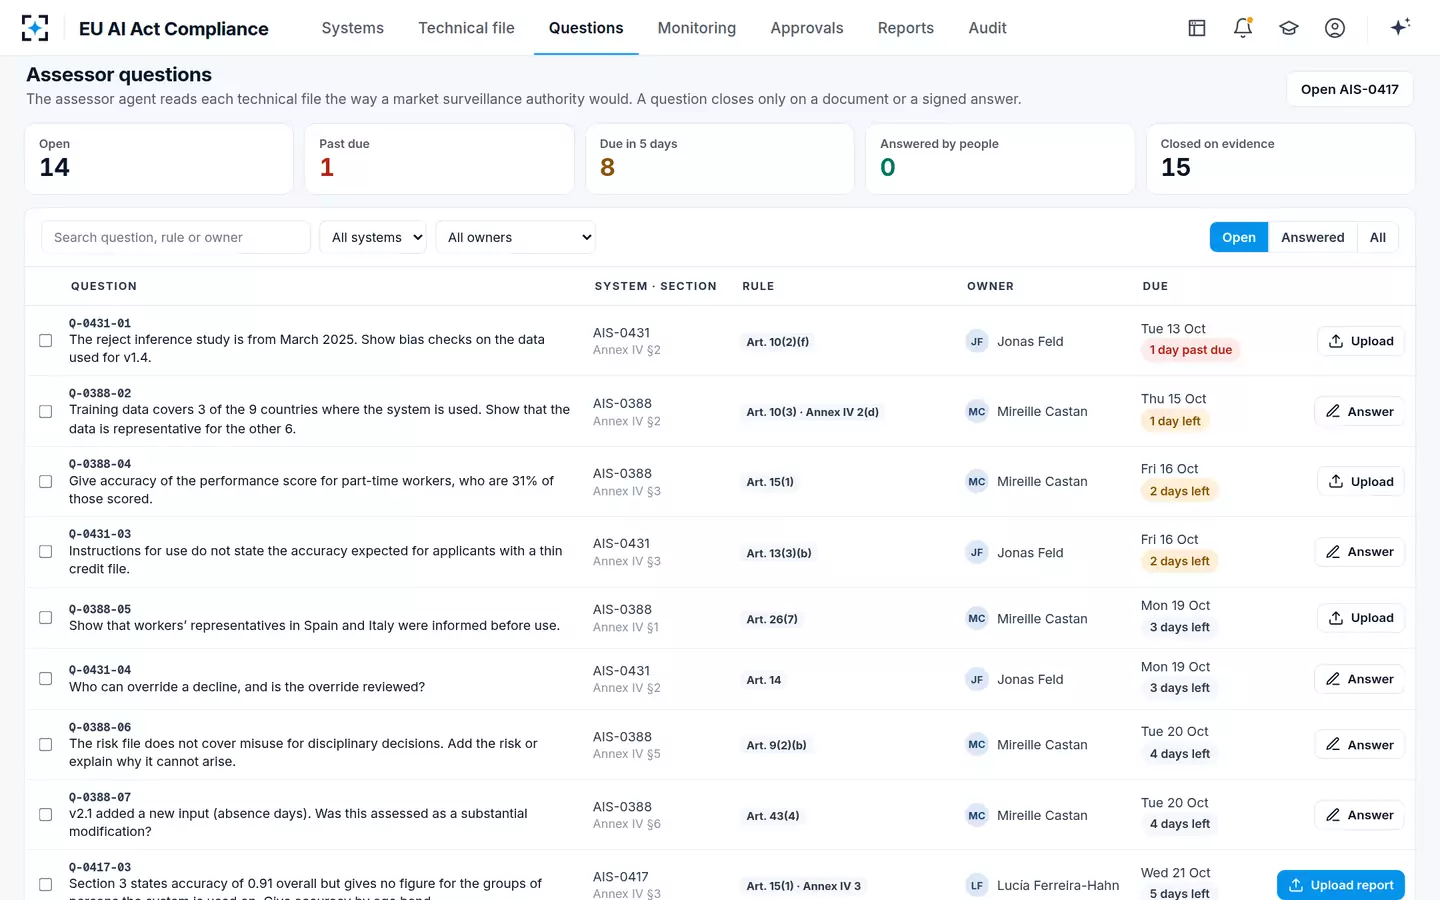Click the Open AIS-0417 button
This screenshot has width=1440, height=900.
coord(1350,89)
